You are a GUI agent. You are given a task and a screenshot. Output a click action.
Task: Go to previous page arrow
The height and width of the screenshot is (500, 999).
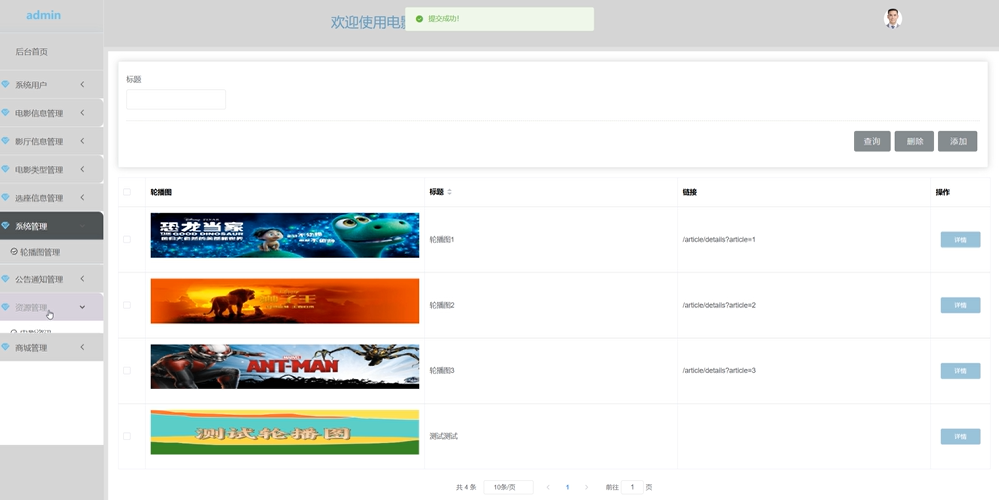(548, 487)
